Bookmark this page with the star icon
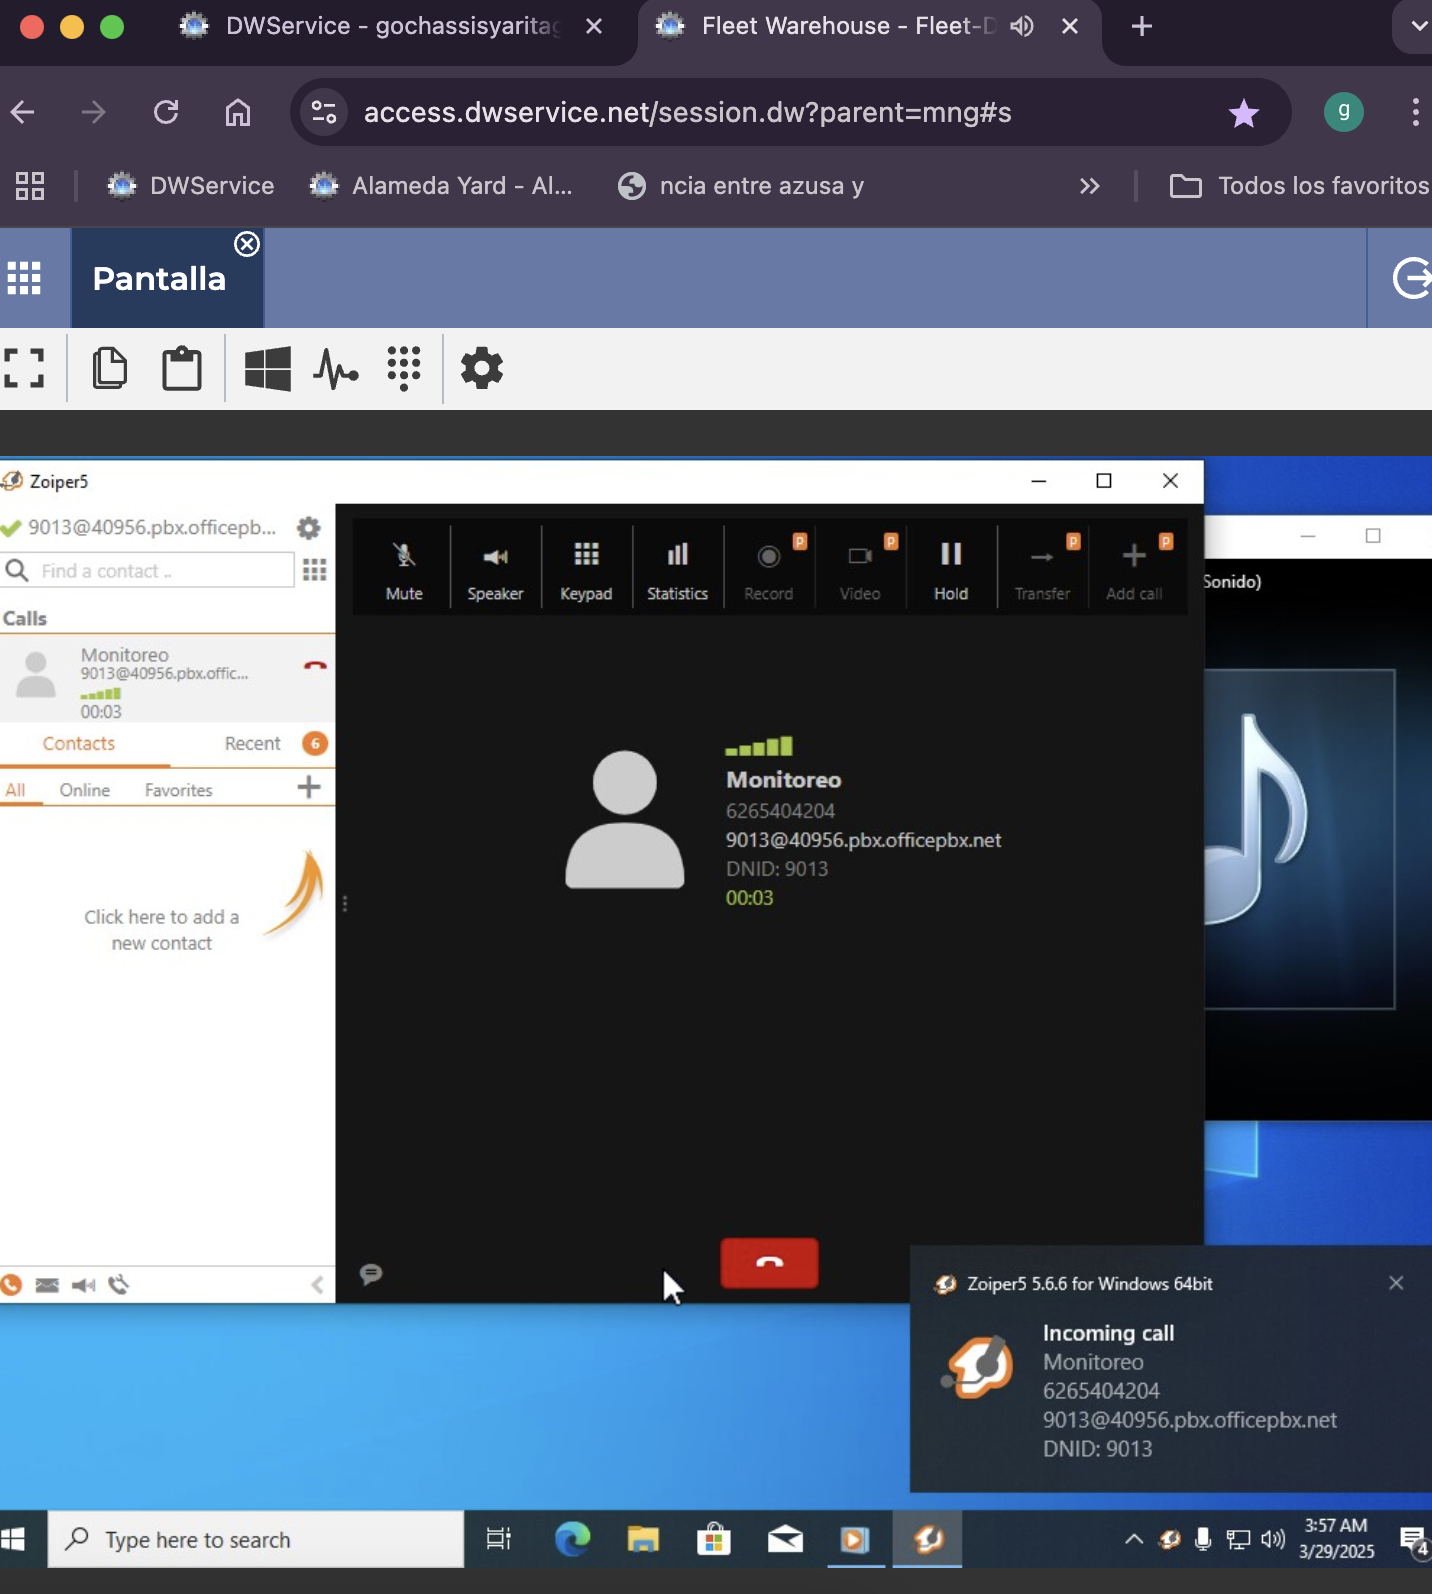 (x=1244, y=113)
